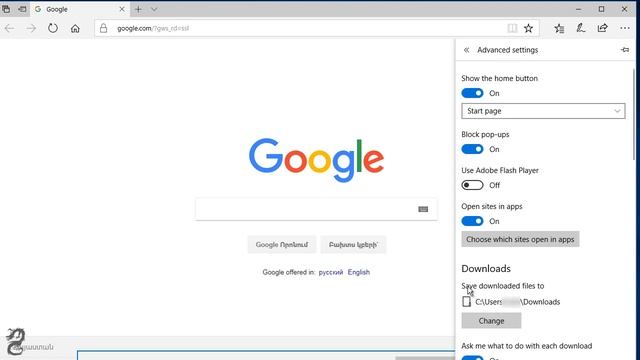Refresh the current page
Image resolution: width=640 pixels, height=360 pixels.
coord(53,28)
